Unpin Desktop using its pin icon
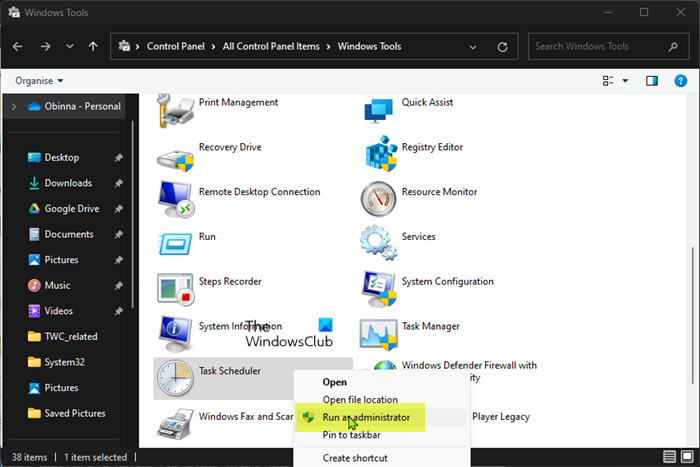The width and height of the screenshot is (700, 467). (x=118, y=158)
